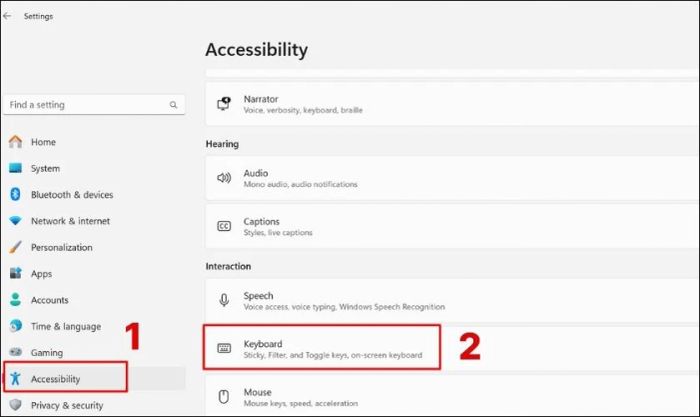Click the Speech microphone icon
The width and height of the screenshot is (700, 417).
(x=224, y=300)
